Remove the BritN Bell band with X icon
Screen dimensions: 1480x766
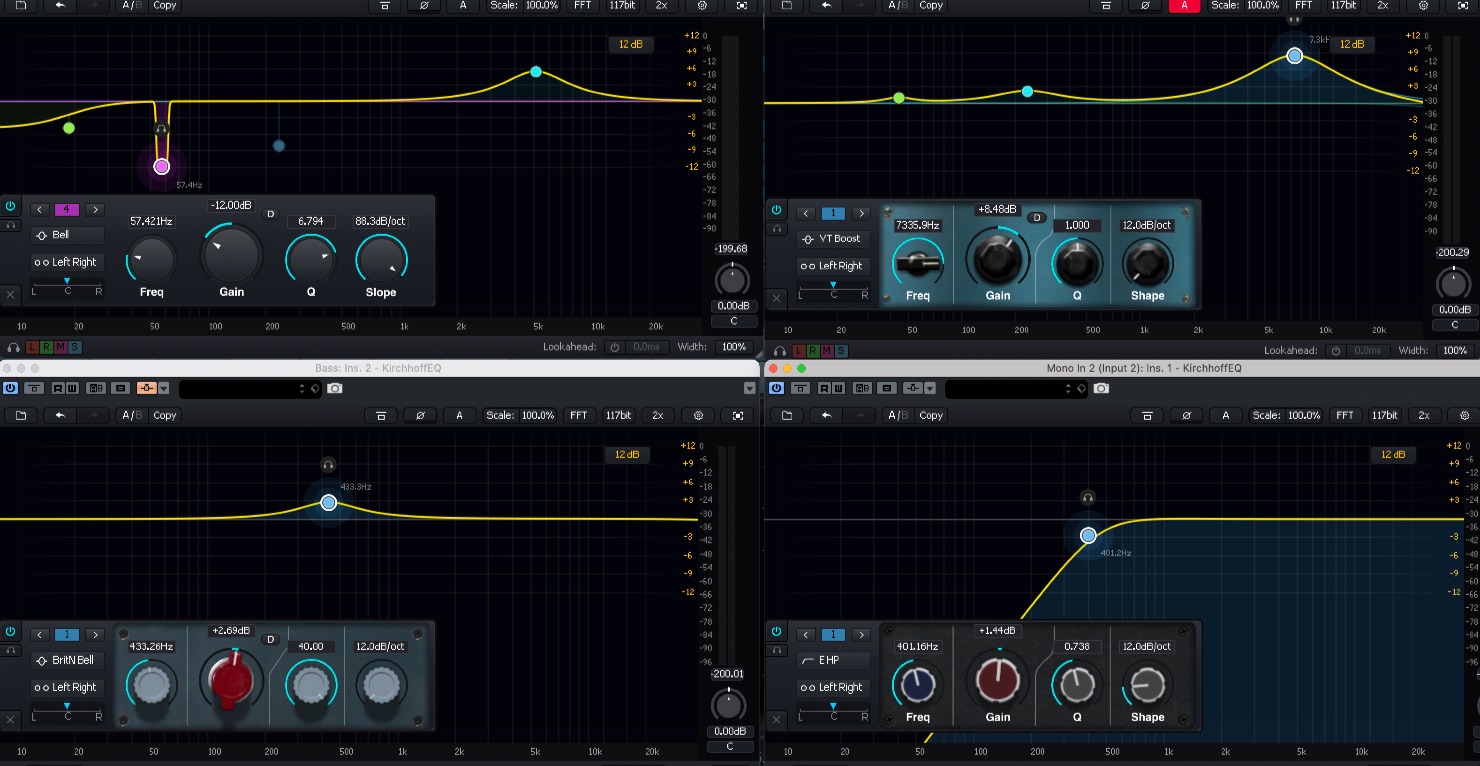pyautogui.click(x=10, y=719)
